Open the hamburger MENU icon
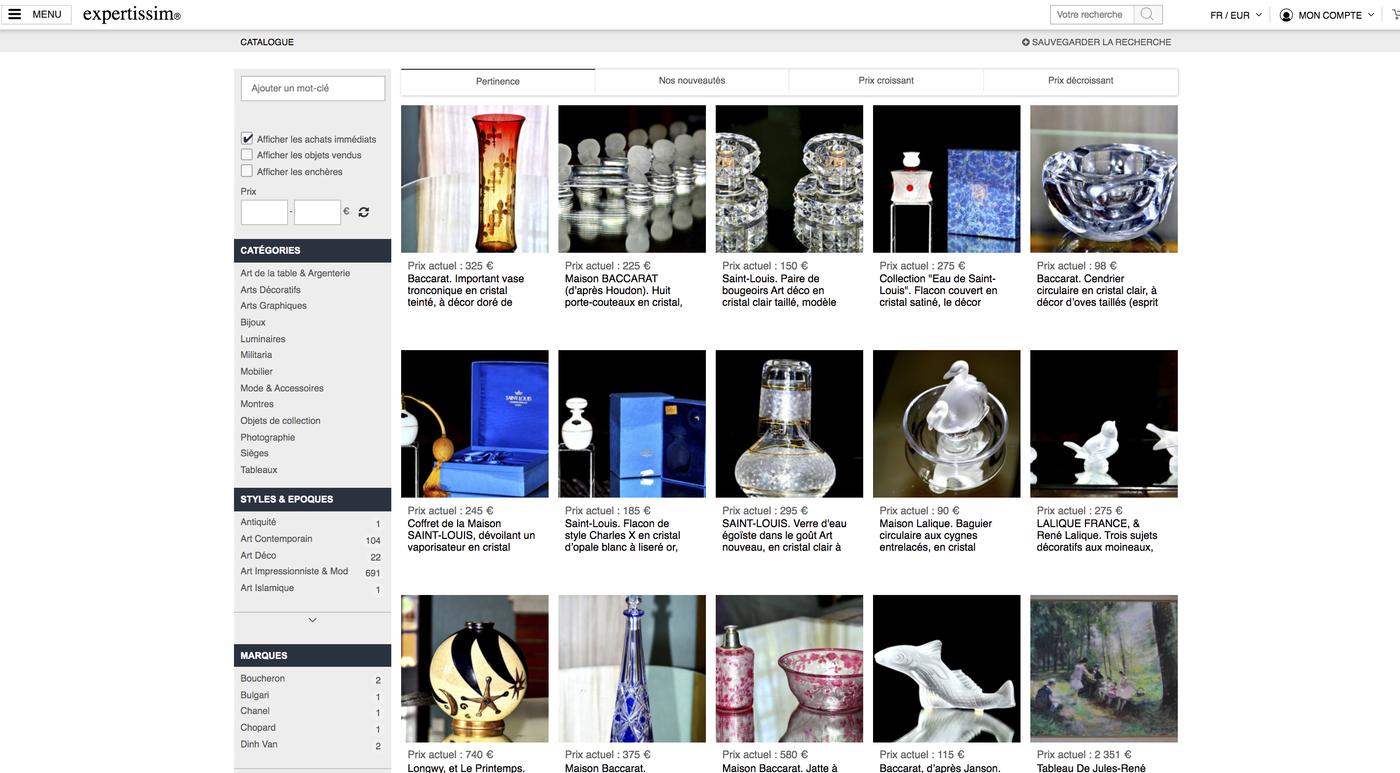This screenshot has height=773, width=1400. [x=15, y=14]
